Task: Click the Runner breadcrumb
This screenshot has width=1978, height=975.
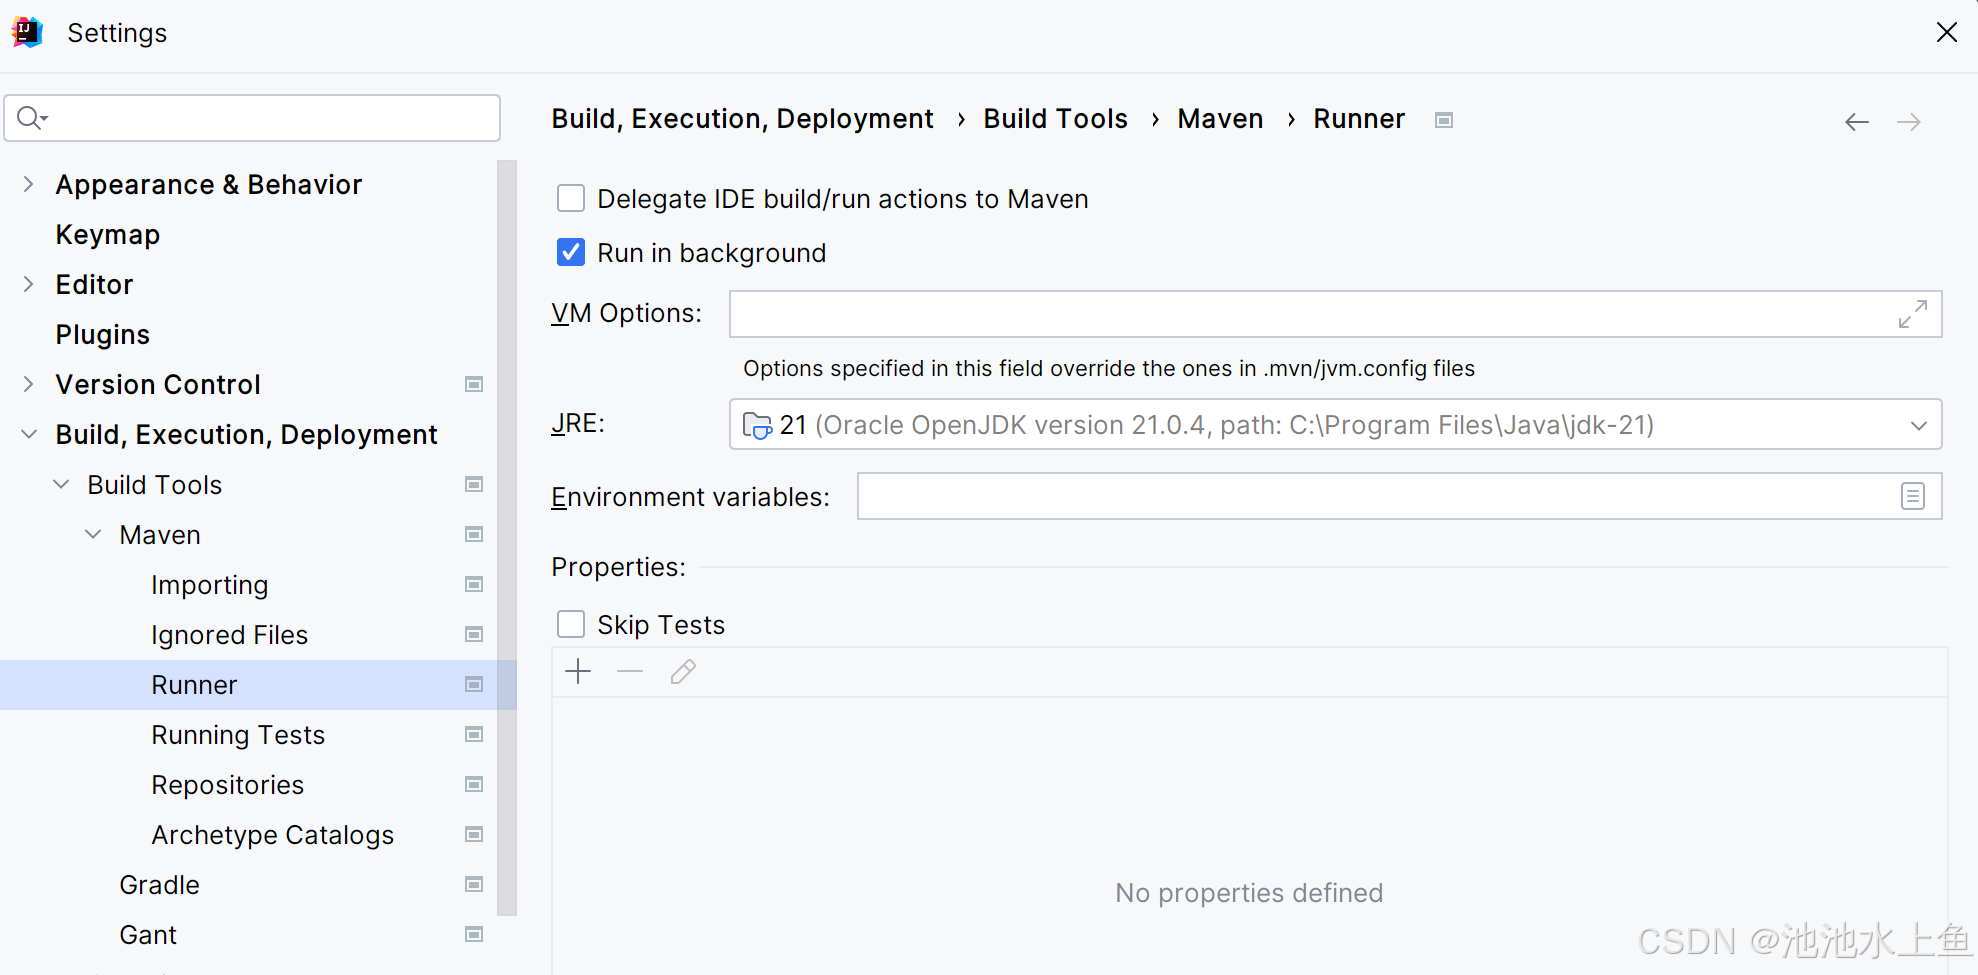Action: [1359, 119]
